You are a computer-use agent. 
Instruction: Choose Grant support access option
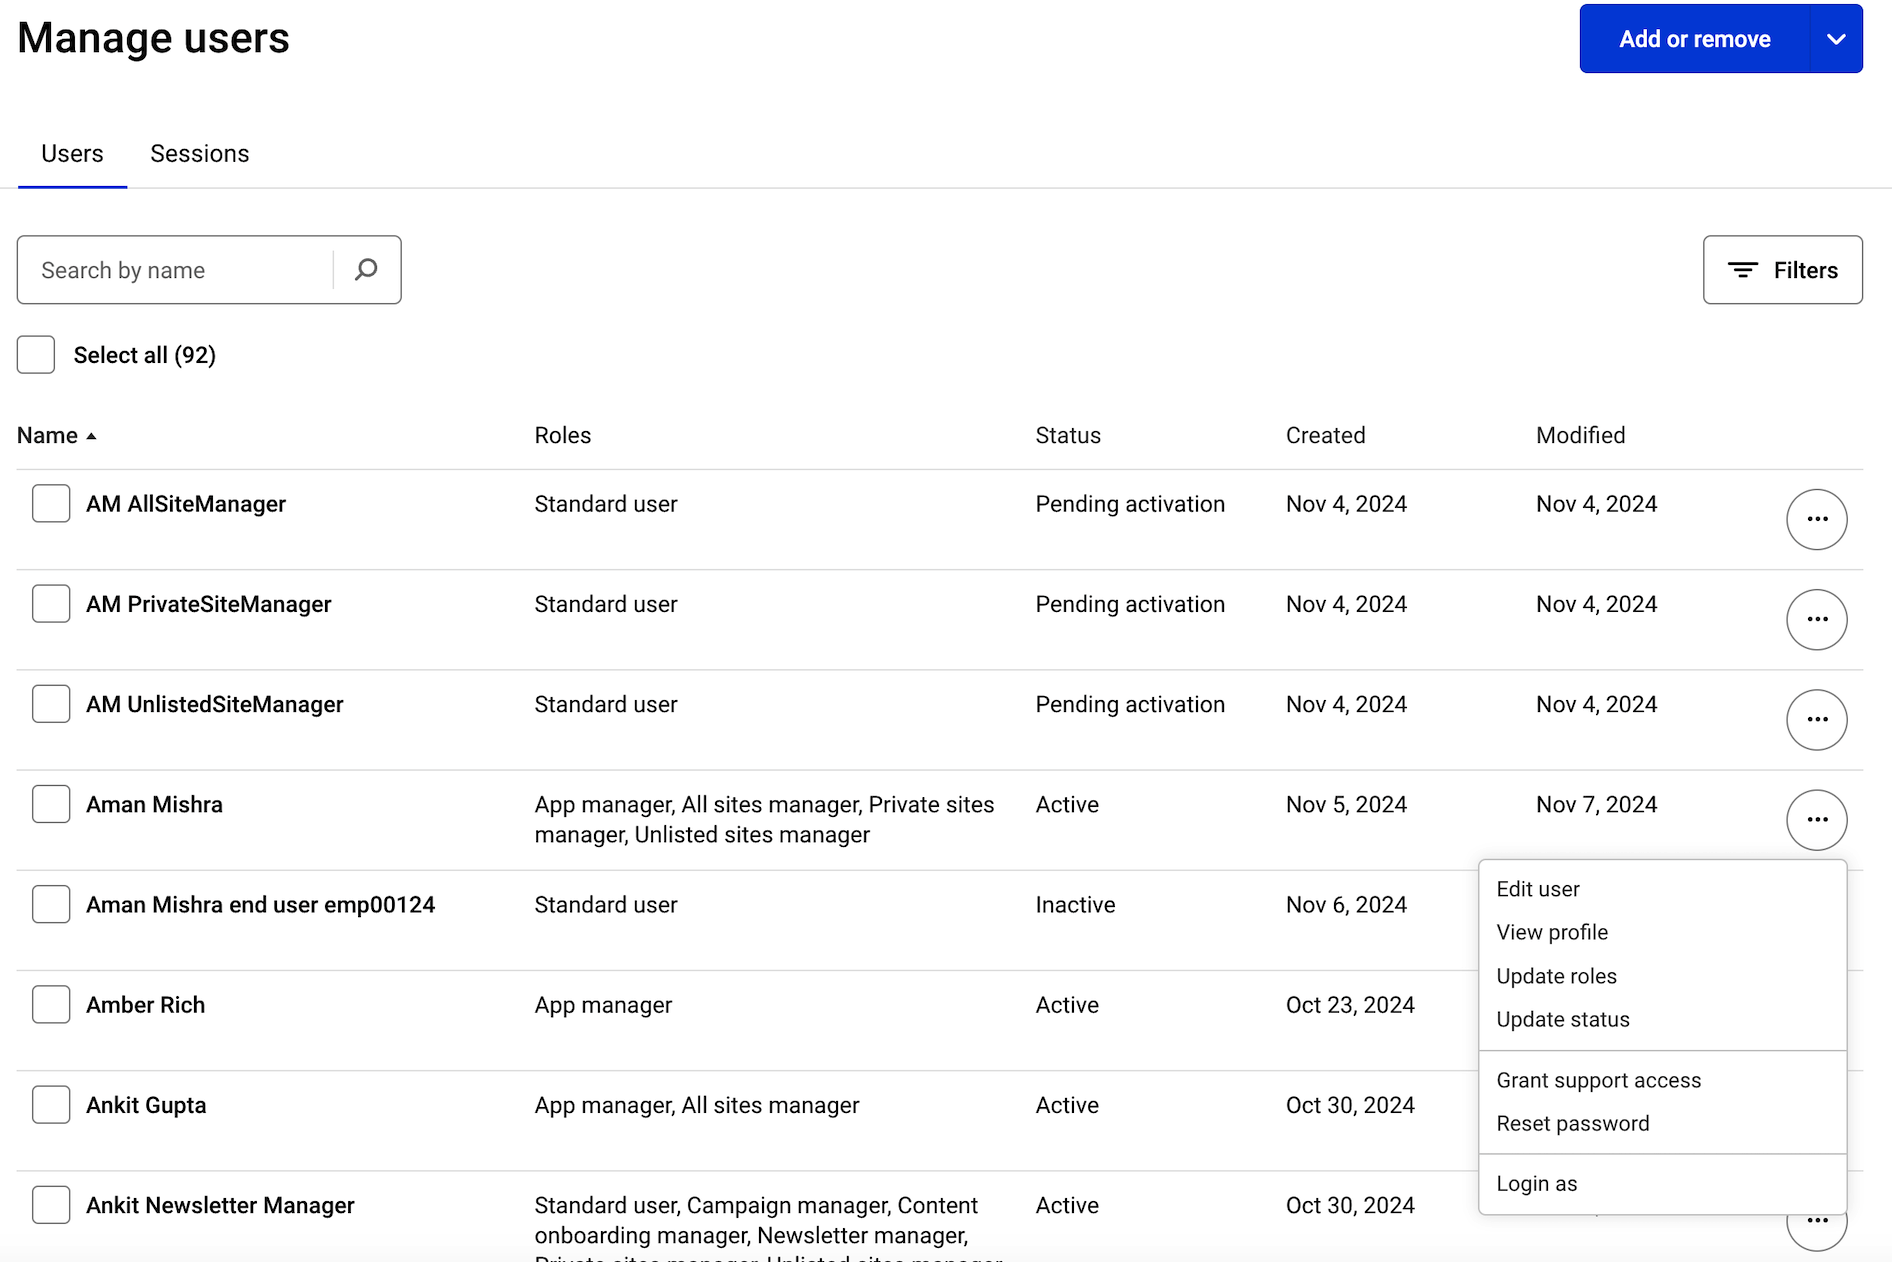click(1598, 1080)
